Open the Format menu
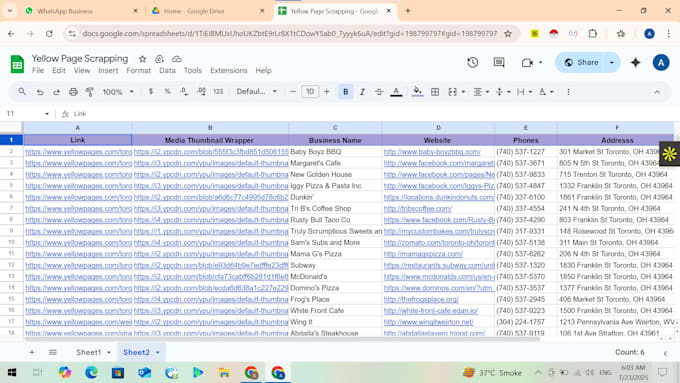 (138, 70)
